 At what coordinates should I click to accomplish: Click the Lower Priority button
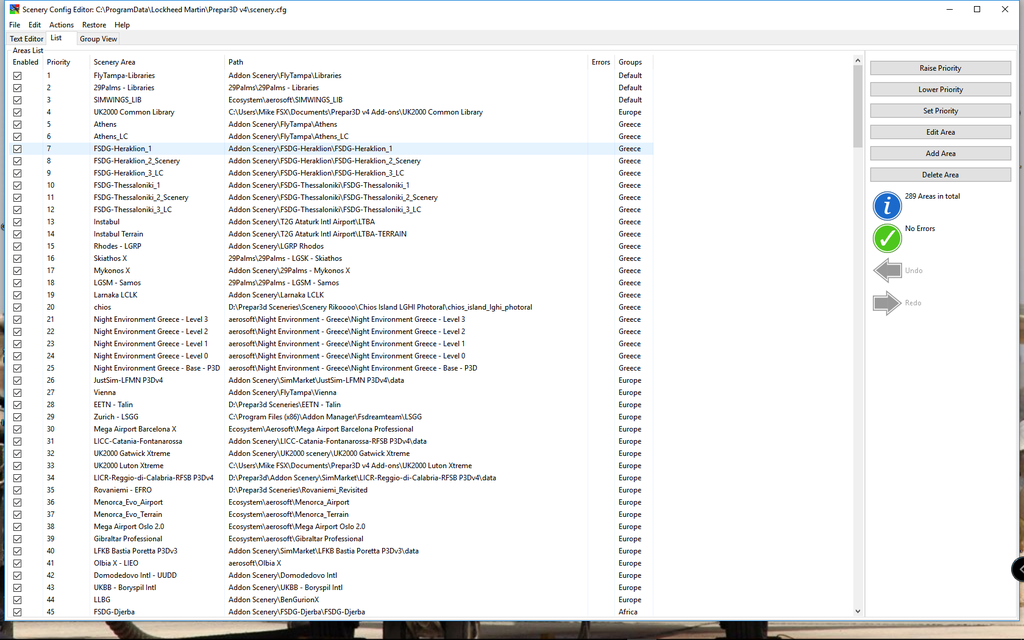tap(940, 89)
